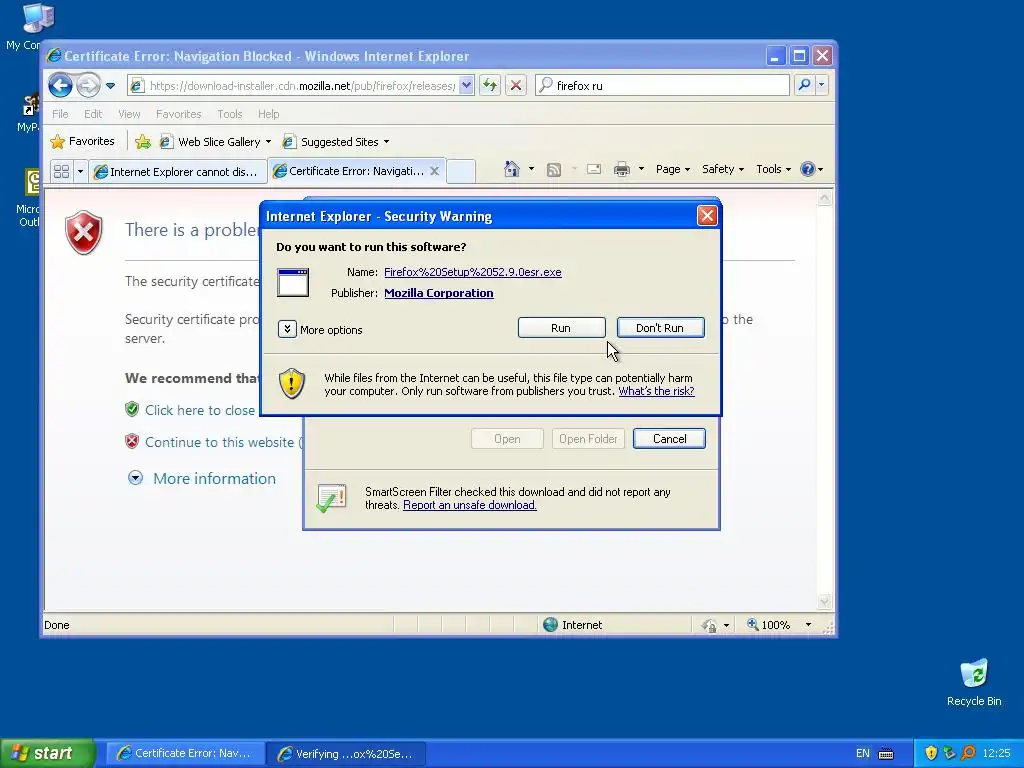
Task: Click the Stop loading red X icon
Action: [516, 85]
